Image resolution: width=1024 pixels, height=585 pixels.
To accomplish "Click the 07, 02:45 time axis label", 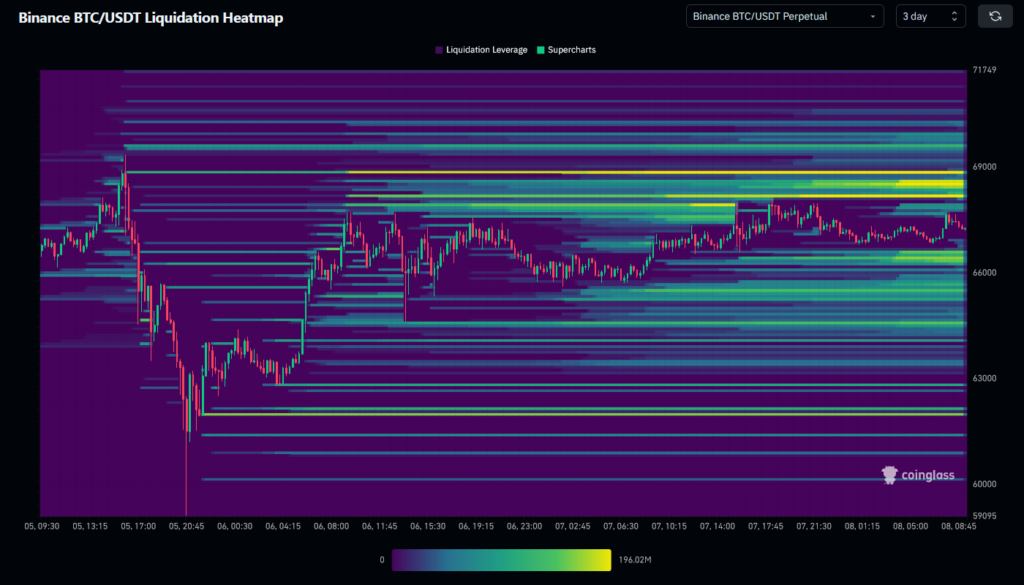I will [573, 526].
